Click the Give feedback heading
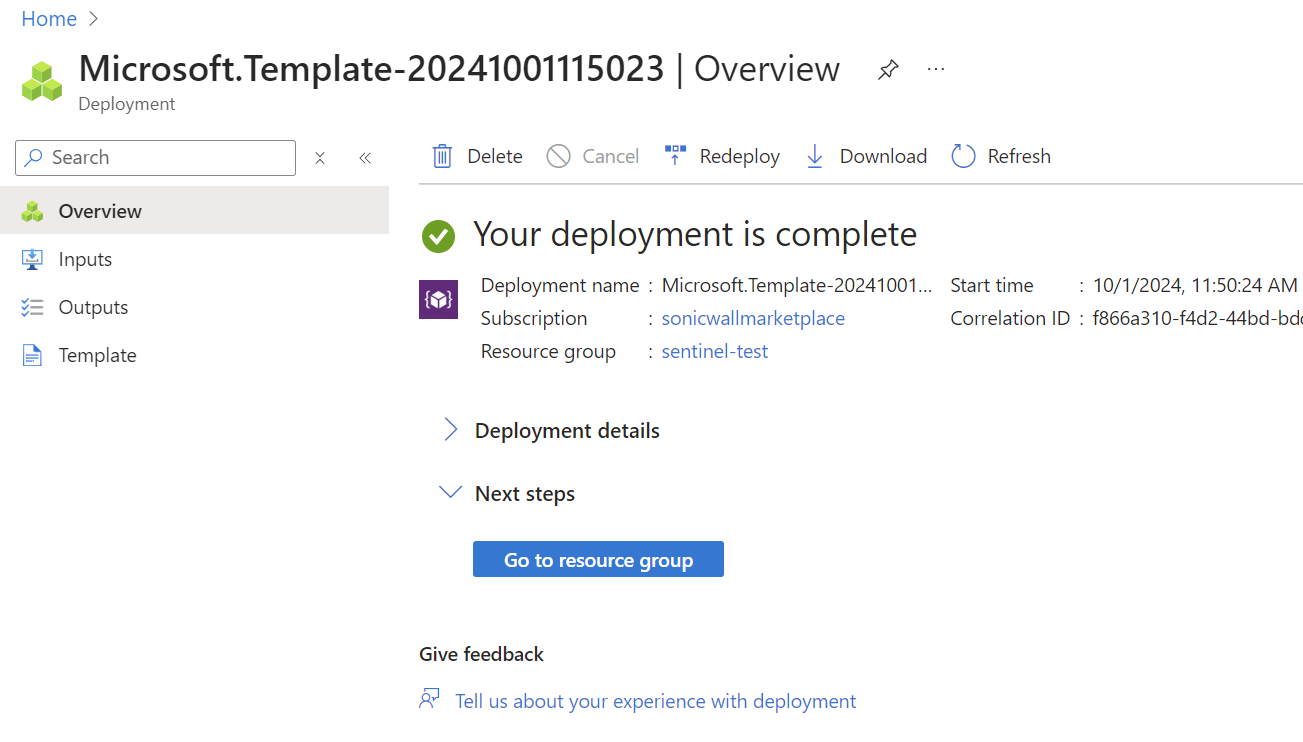The height and width of the screenshot is (742, 1303). coord(481,654)
